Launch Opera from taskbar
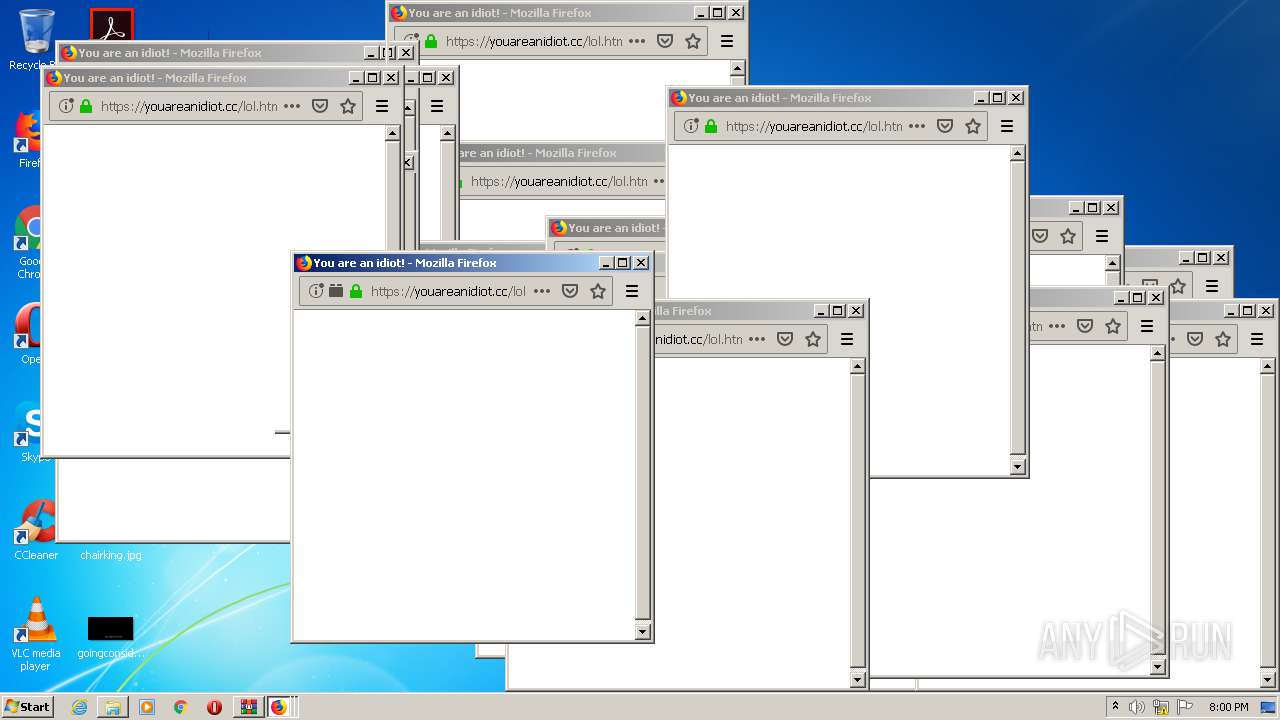The width and height of the screenshot is (1280, 720). pyautogui.click(x=214, y=707)
